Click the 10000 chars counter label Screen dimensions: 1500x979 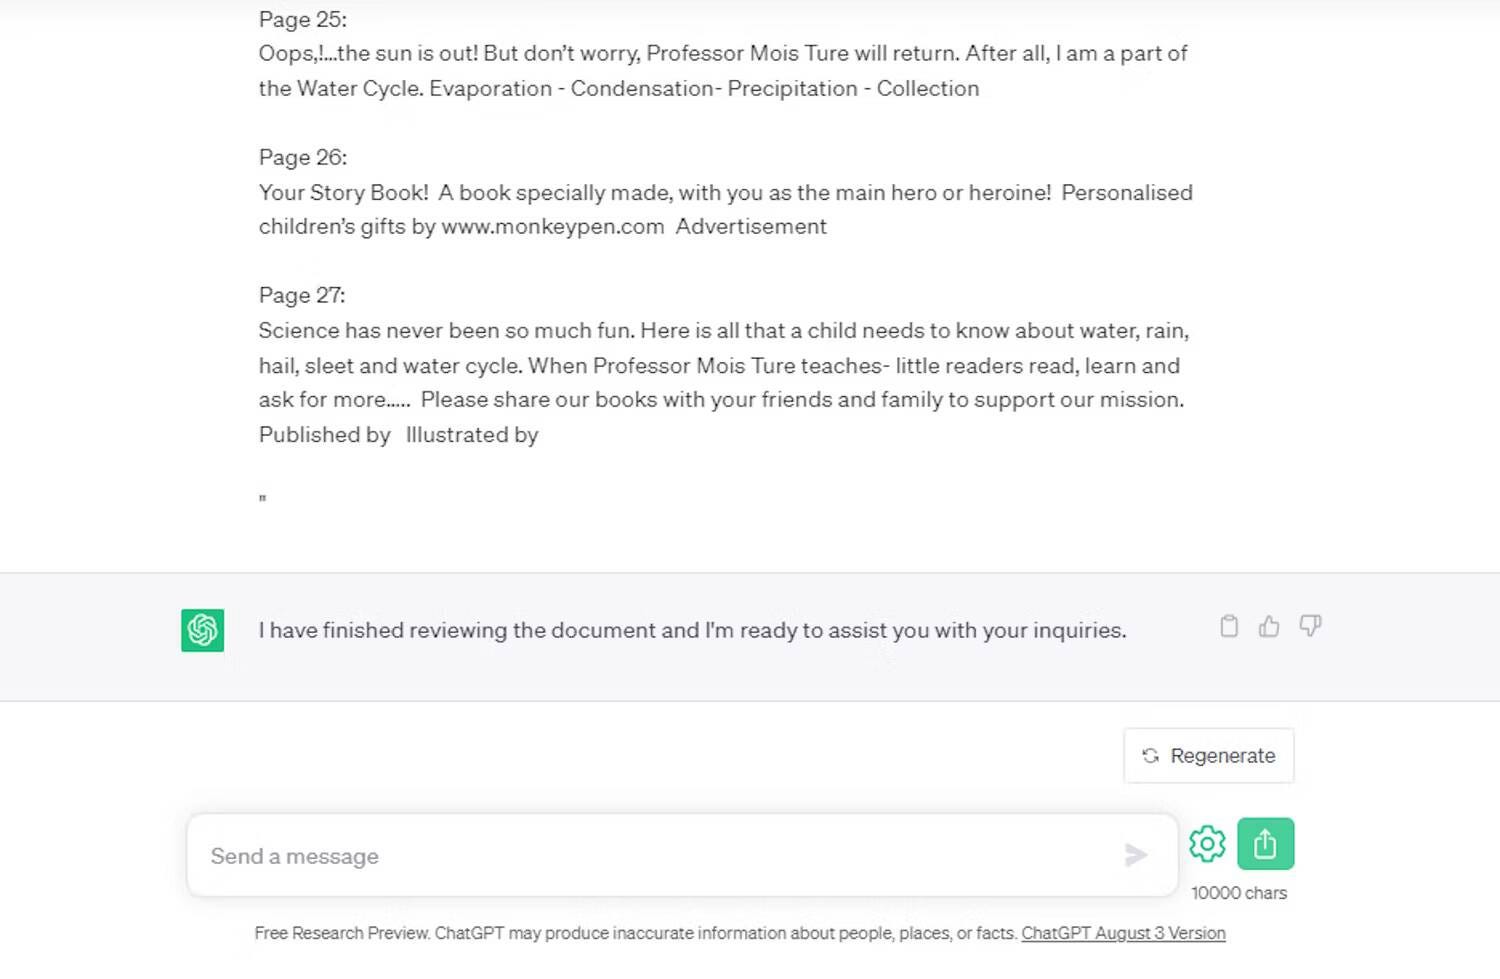click(x=1239, y=893)
